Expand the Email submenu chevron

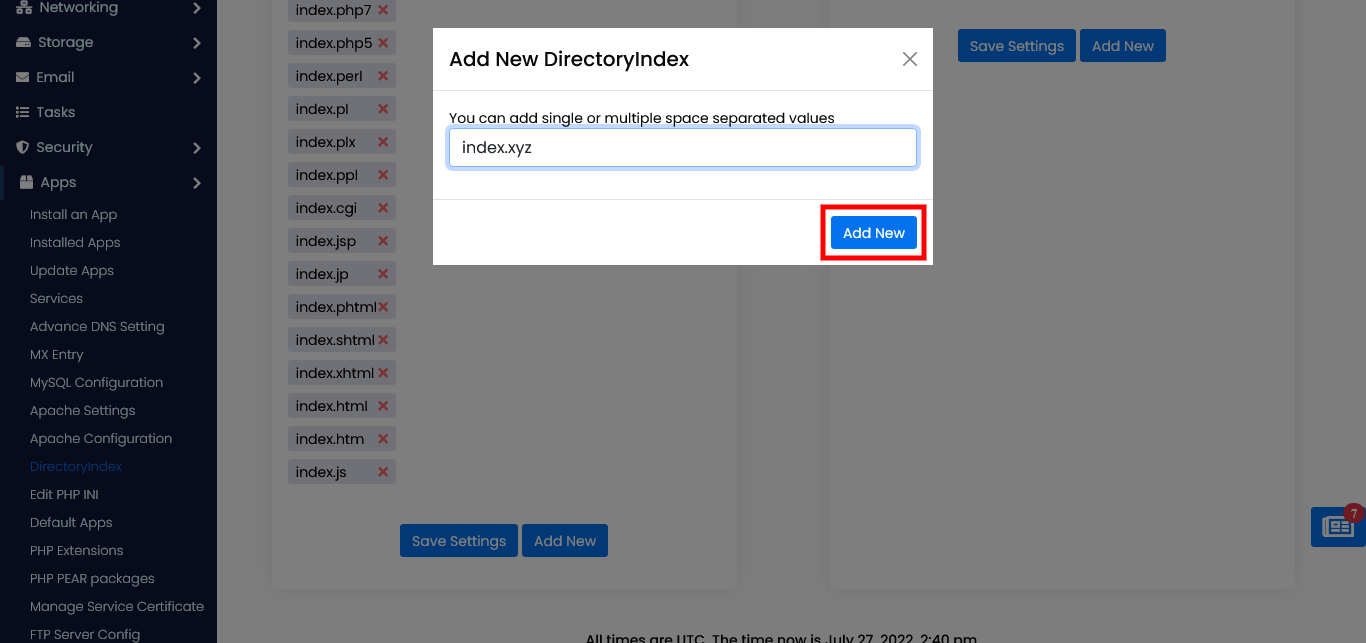pyautogui.click(x=197, y=78)
